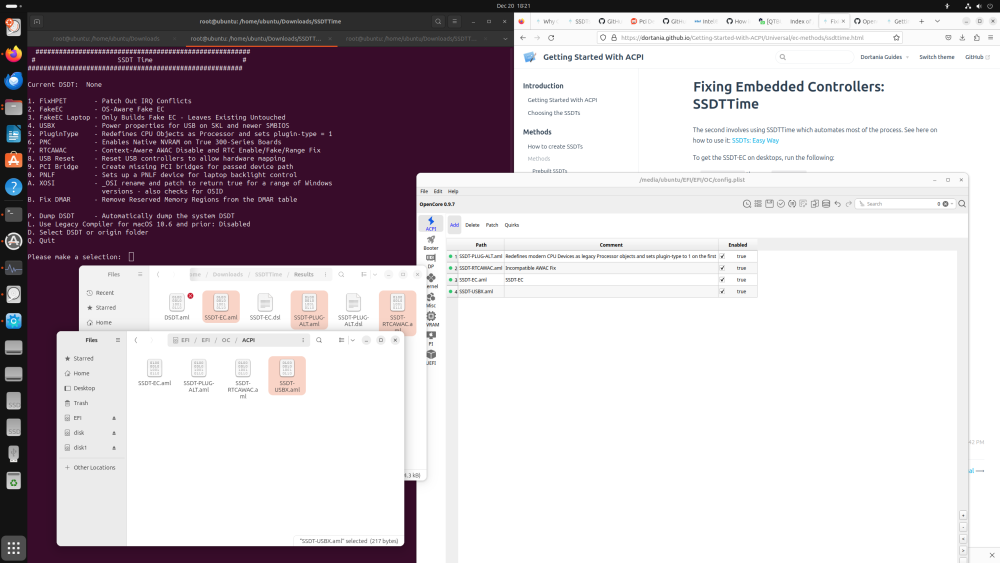Open view options chevron in the ACPI Files window
1000x563 pixels.
pyautogui.click(x=352, y=340)
